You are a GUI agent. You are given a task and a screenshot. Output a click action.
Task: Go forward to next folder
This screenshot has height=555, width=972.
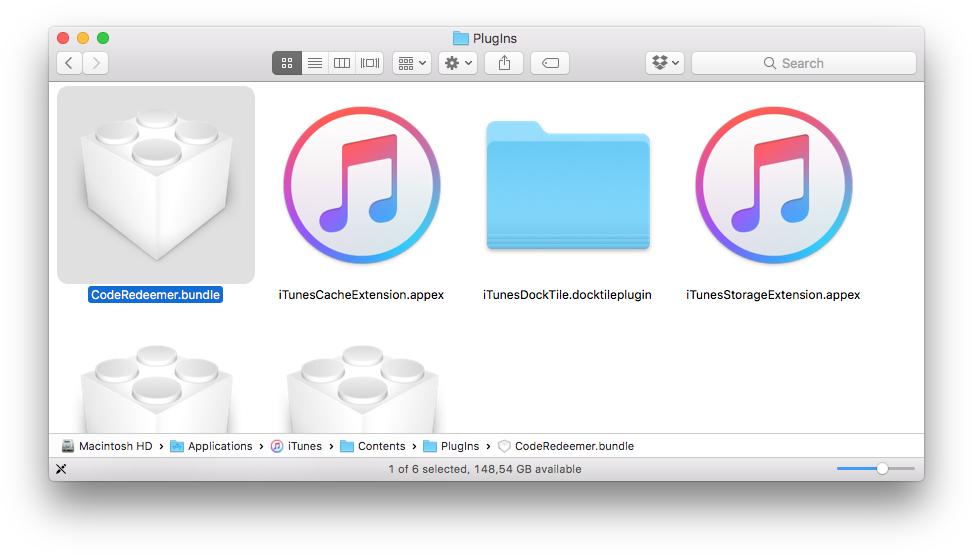(x=96, y=63)
